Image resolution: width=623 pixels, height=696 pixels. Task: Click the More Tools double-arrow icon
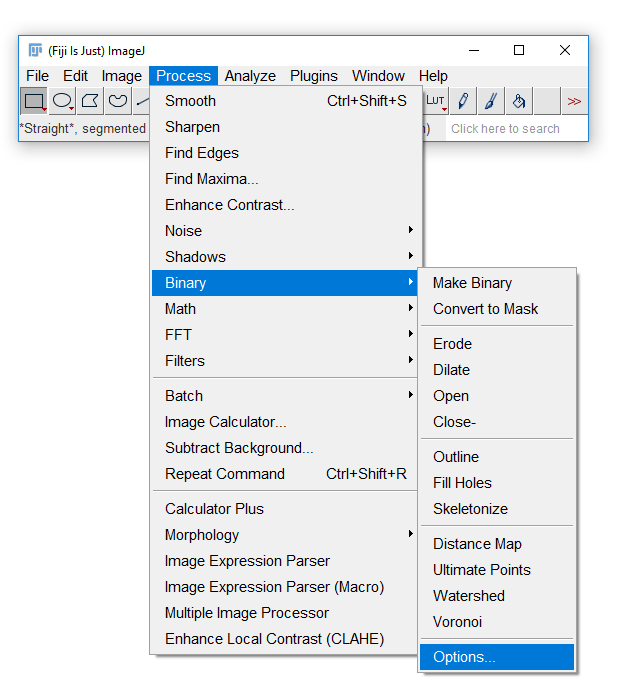click(x=574, y=101)
